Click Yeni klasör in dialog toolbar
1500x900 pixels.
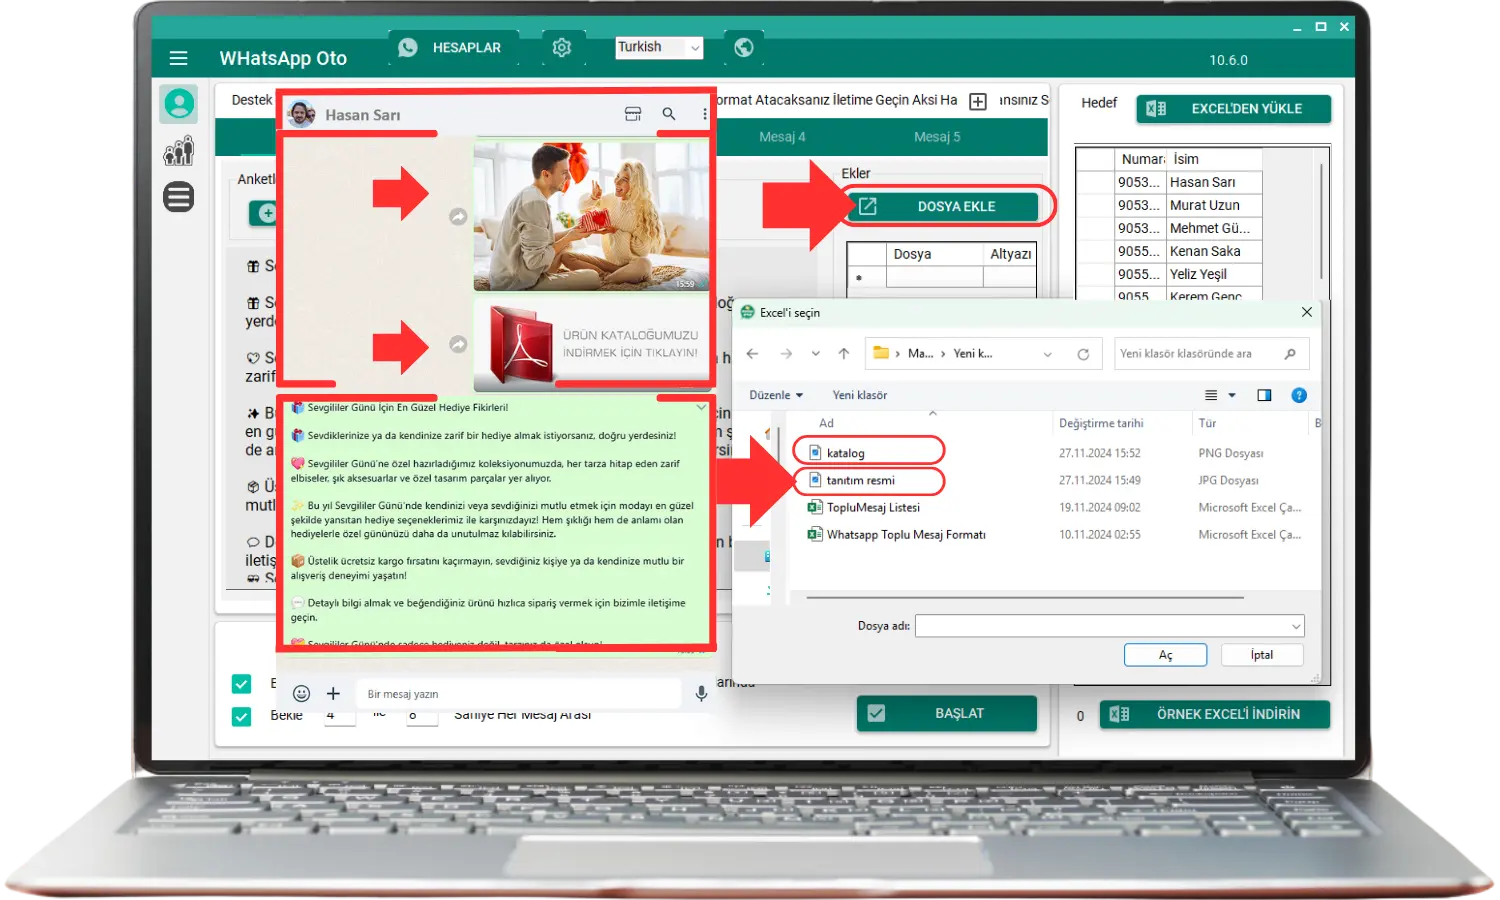click(860, 395)
